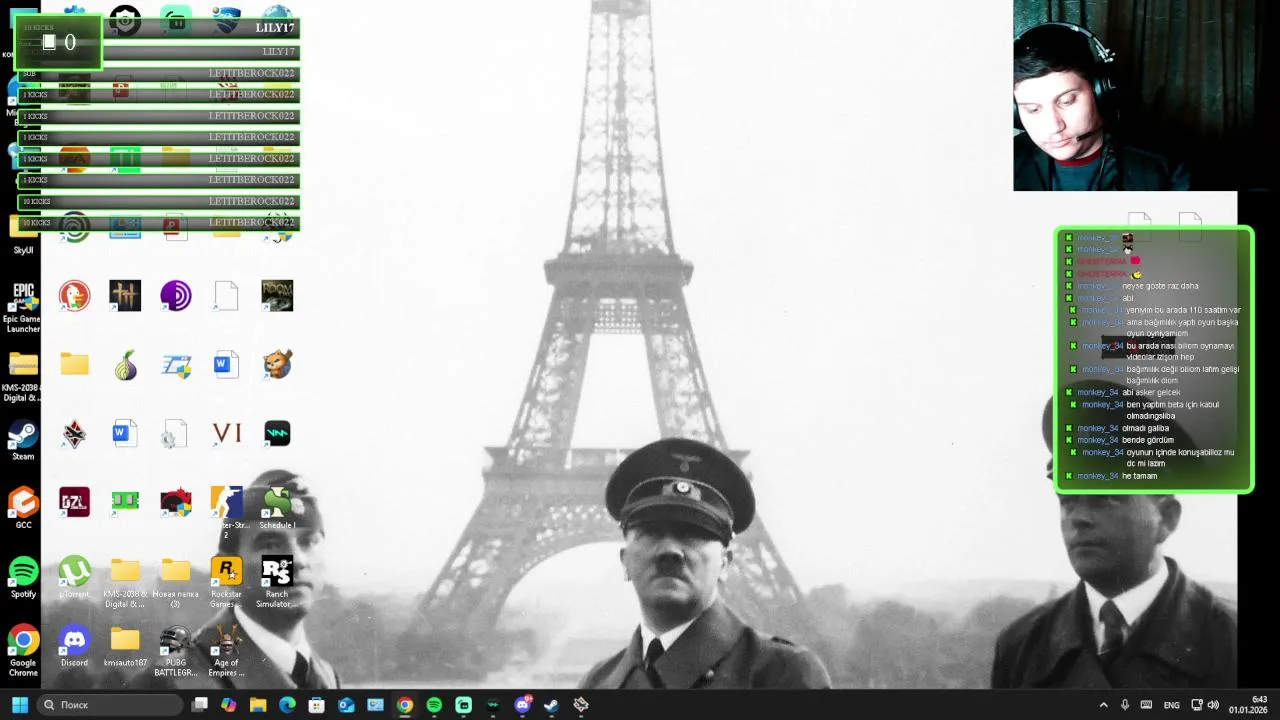Open the Spotify desktop shortcut
The width and height of the screenshot is (1280, 720).
point(23,578)
